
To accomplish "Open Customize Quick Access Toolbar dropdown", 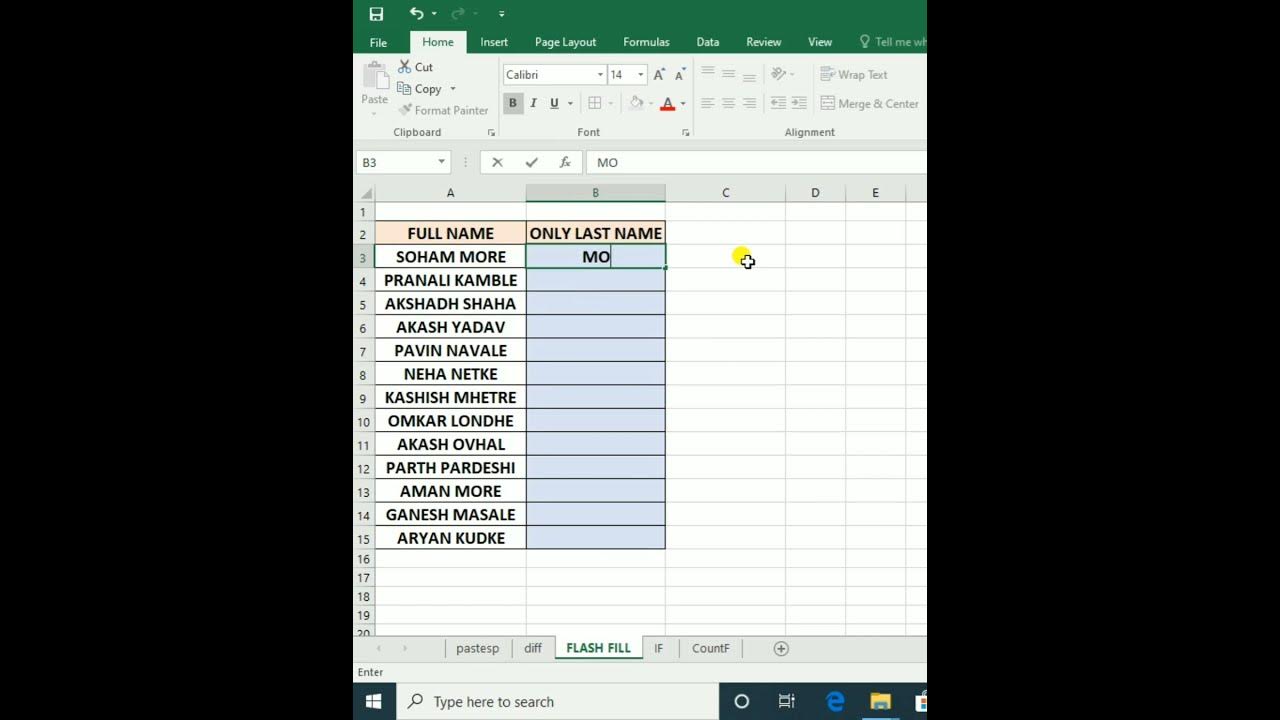I will pyautogui.click(x=501, y=14).
